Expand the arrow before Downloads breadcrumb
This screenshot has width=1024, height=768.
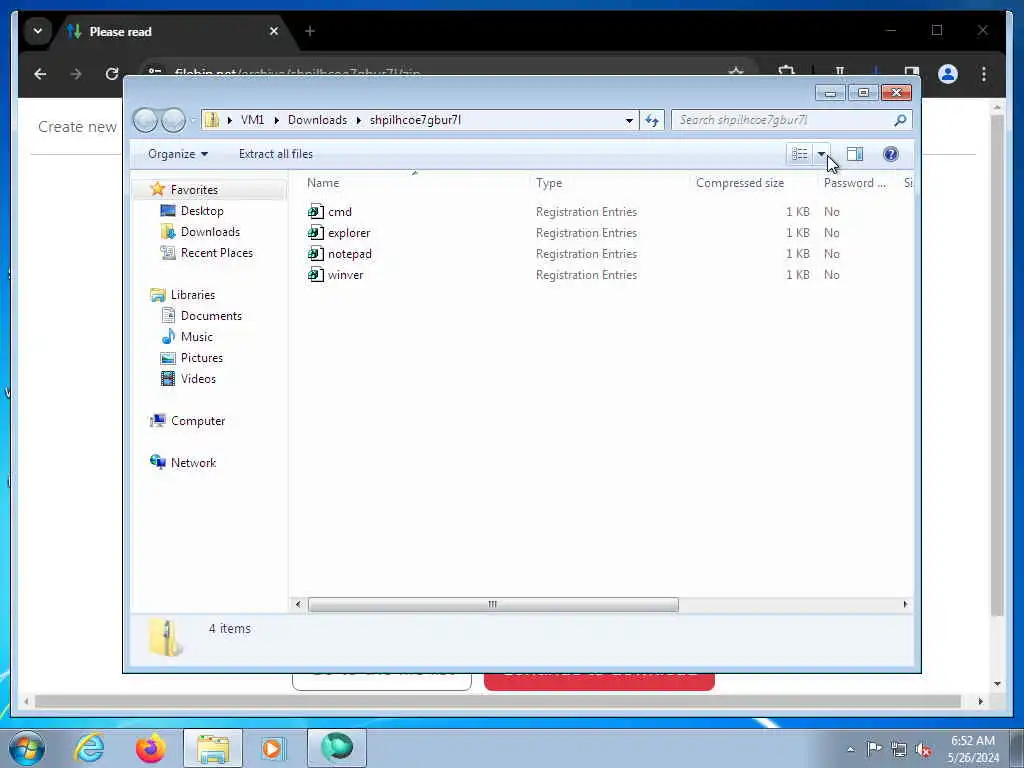(x=276, y=120)
